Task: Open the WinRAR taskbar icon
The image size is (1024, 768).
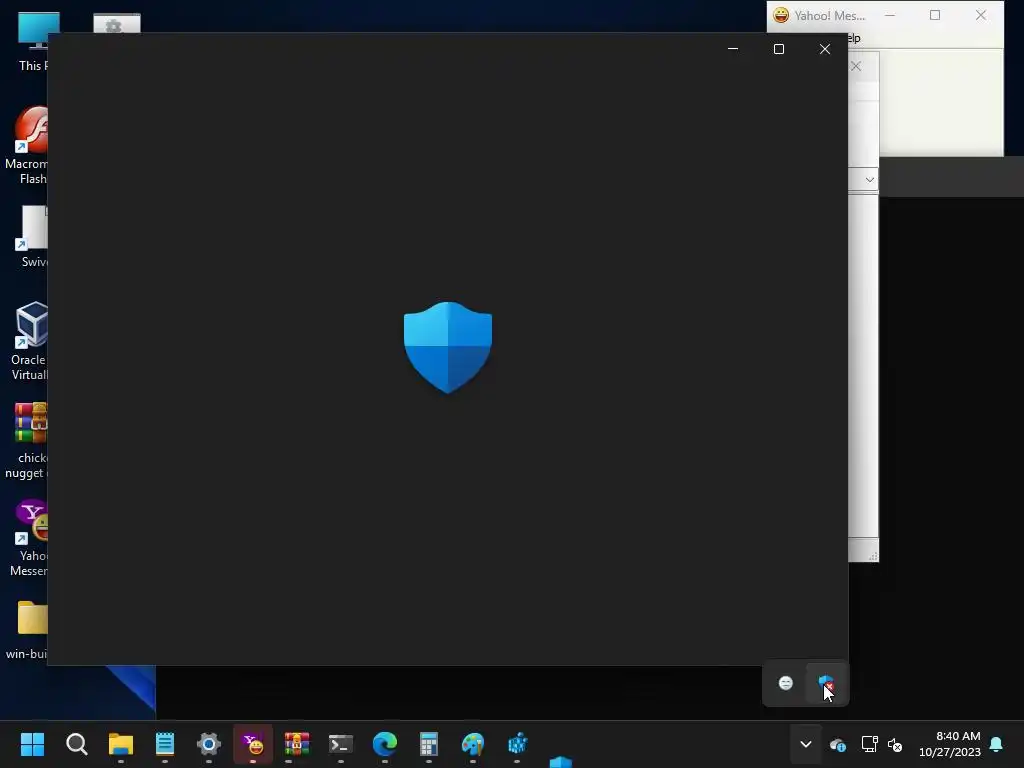Action: 296,744
